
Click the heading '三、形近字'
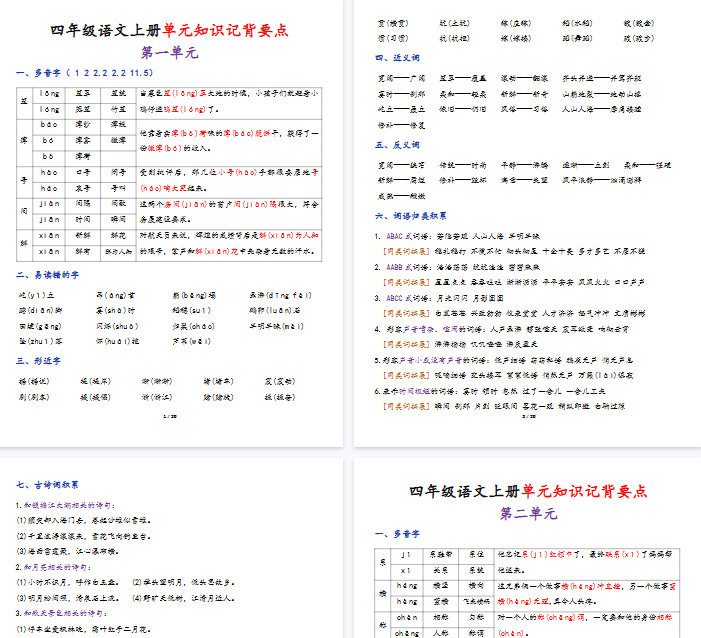(x=38, y=361)
